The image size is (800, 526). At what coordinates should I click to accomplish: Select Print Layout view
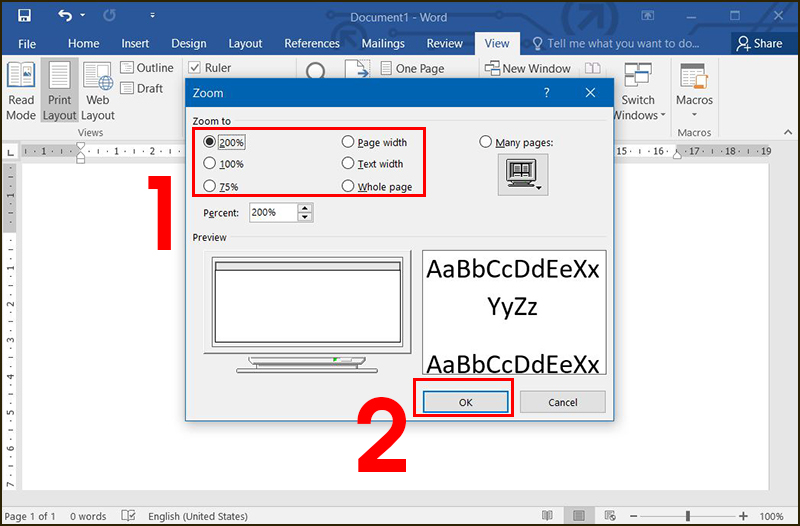pyautogui.click(x=59, y=91)
